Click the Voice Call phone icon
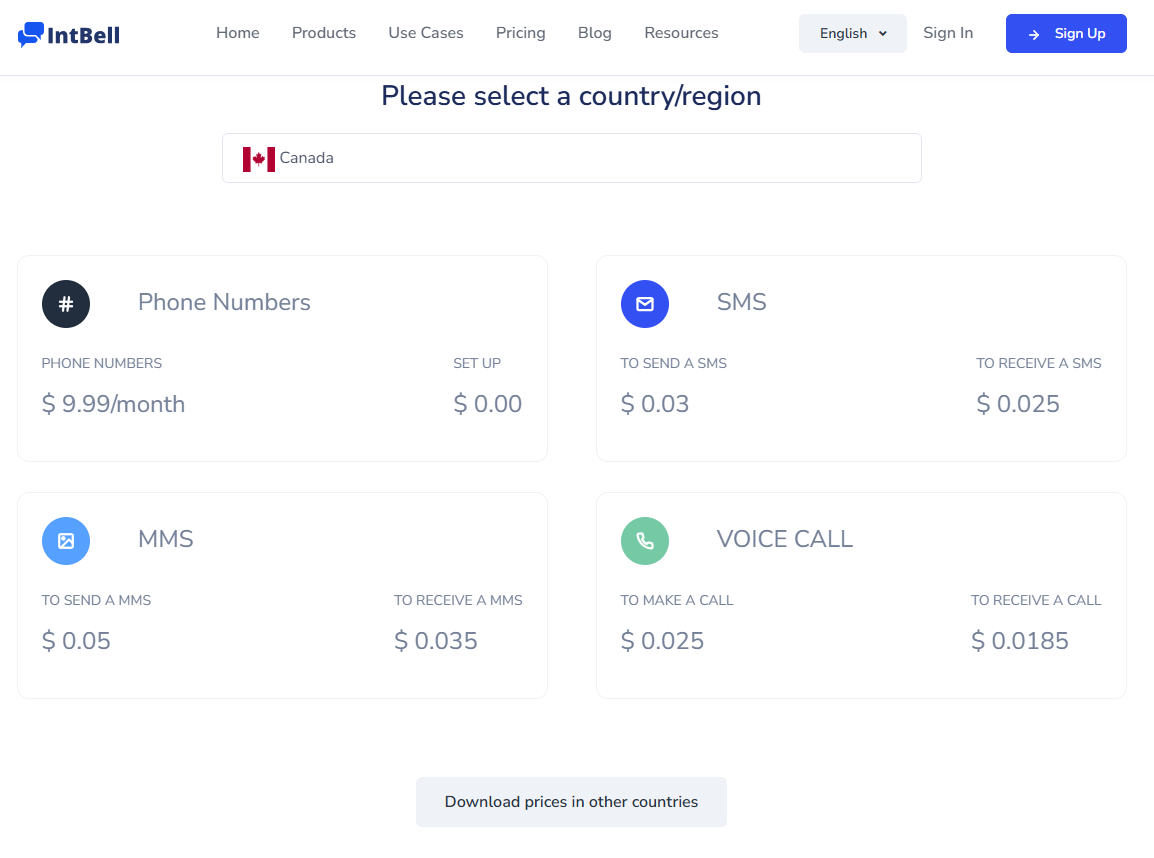1154x858 pixels. point(645,541)
